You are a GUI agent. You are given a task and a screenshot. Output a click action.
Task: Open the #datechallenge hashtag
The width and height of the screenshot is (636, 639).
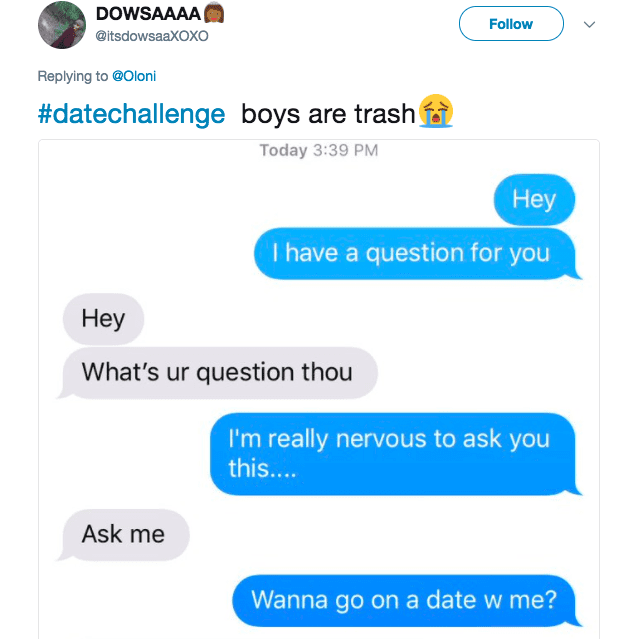coord(131,114)
